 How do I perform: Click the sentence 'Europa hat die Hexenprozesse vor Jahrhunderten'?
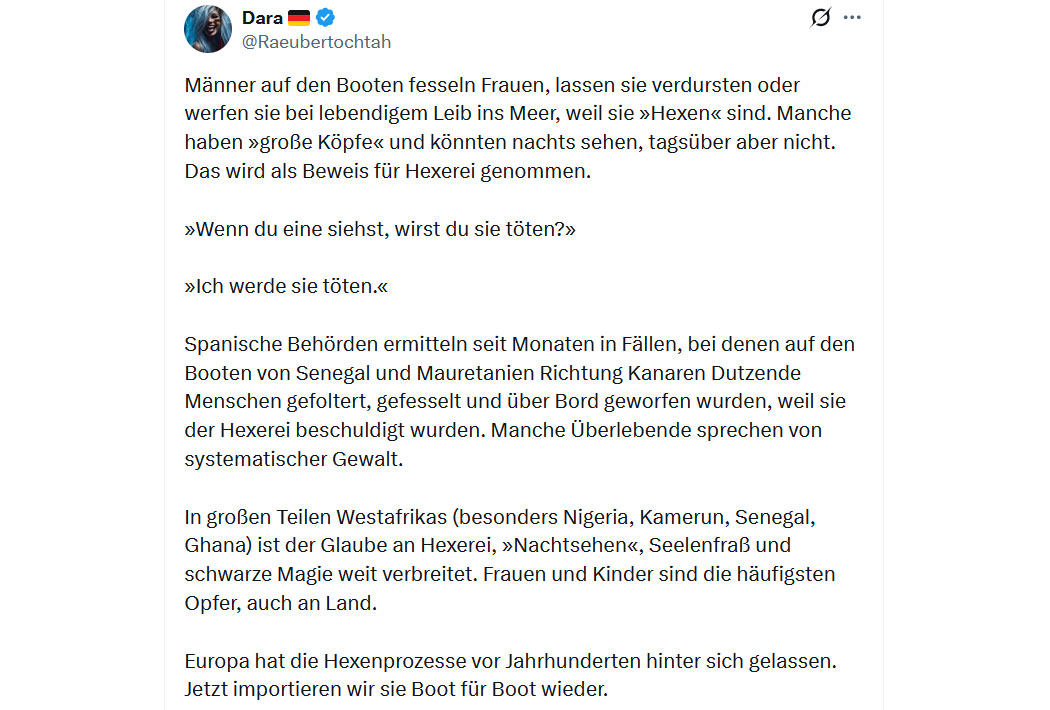pyautogui.click(x=510, y=661)
